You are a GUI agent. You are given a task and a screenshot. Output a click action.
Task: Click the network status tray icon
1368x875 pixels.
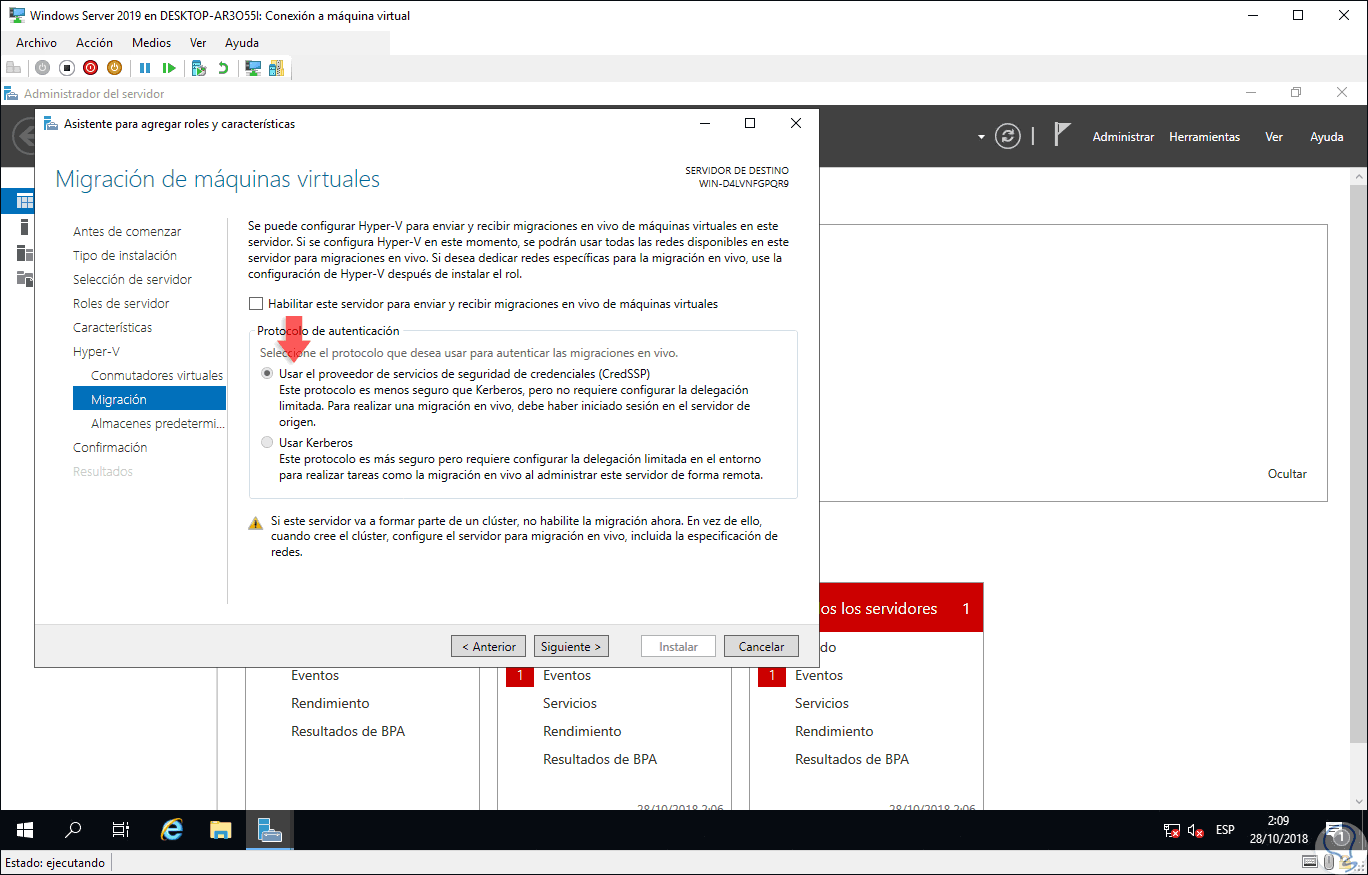pyautogui.click(x=1172, y=830)
